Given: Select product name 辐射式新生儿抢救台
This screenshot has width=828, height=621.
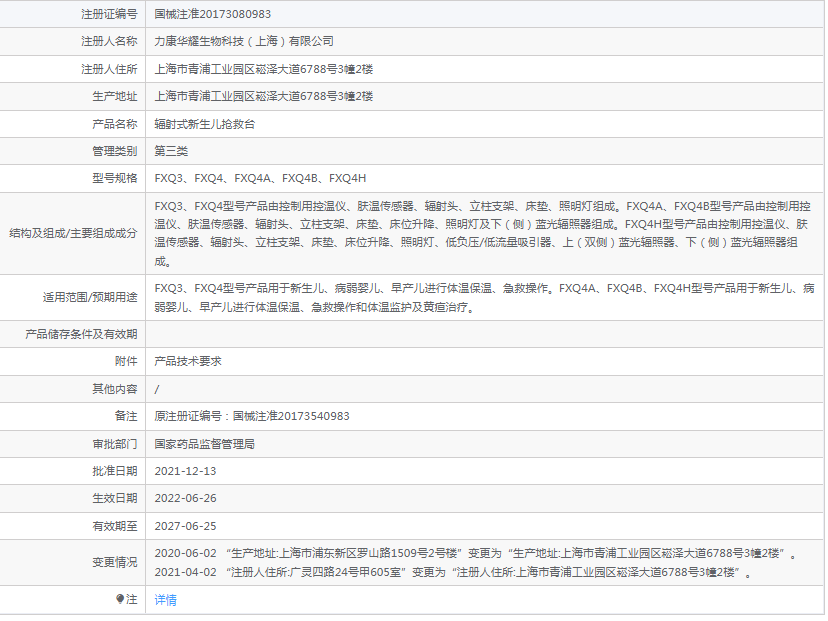Looking at the screenshot, I should (x=204, y=124).
